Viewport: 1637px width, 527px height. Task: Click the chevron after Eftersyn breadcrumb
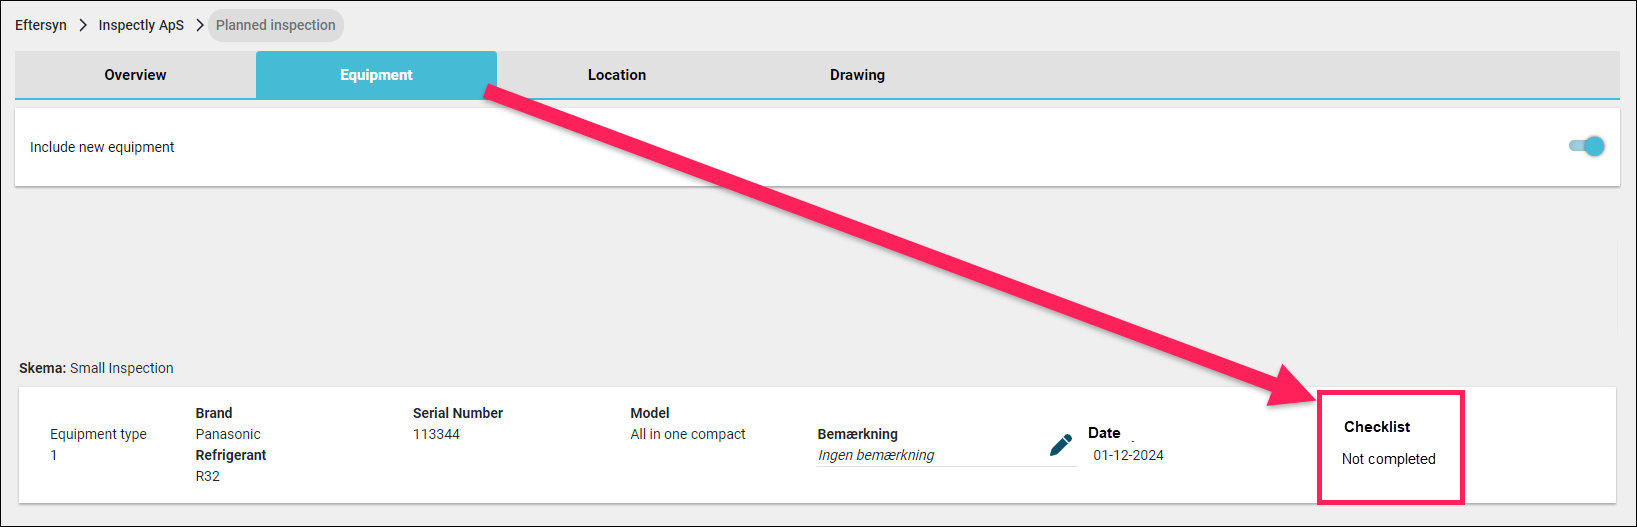point(83,25)
